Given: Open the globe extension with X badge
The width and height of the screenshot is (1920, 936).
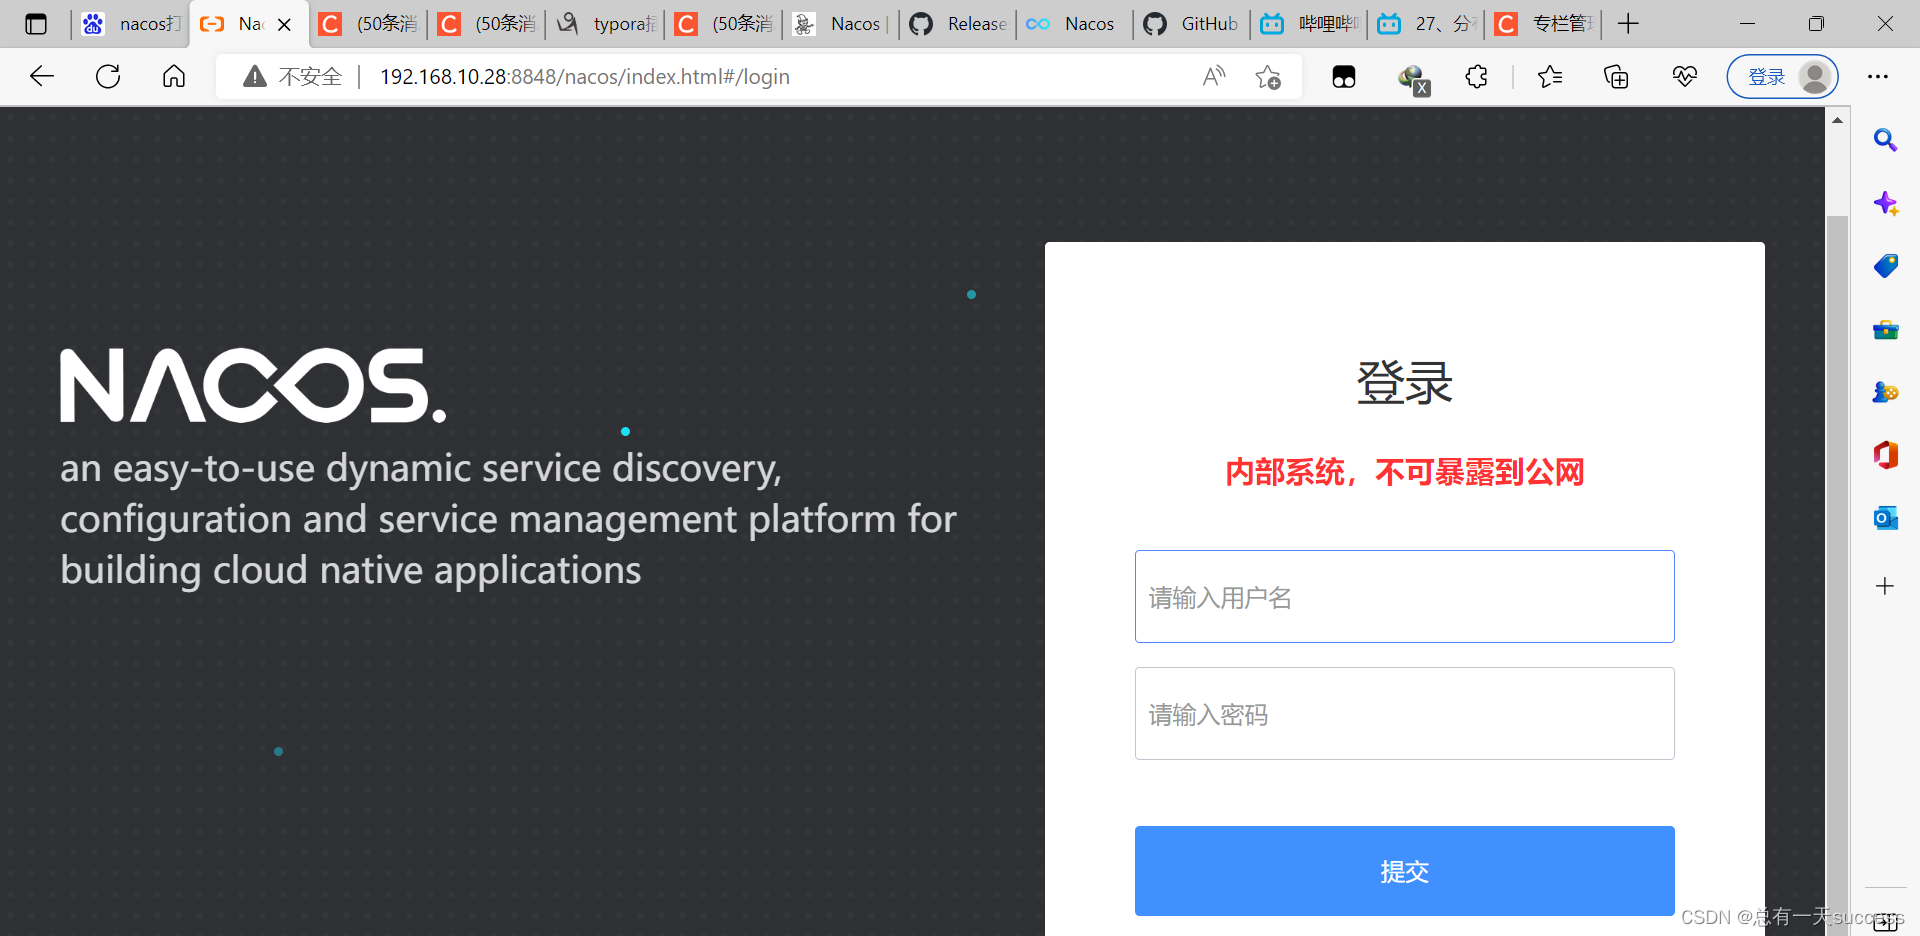Looking at the screenshot, I should tap(1413, 79).
